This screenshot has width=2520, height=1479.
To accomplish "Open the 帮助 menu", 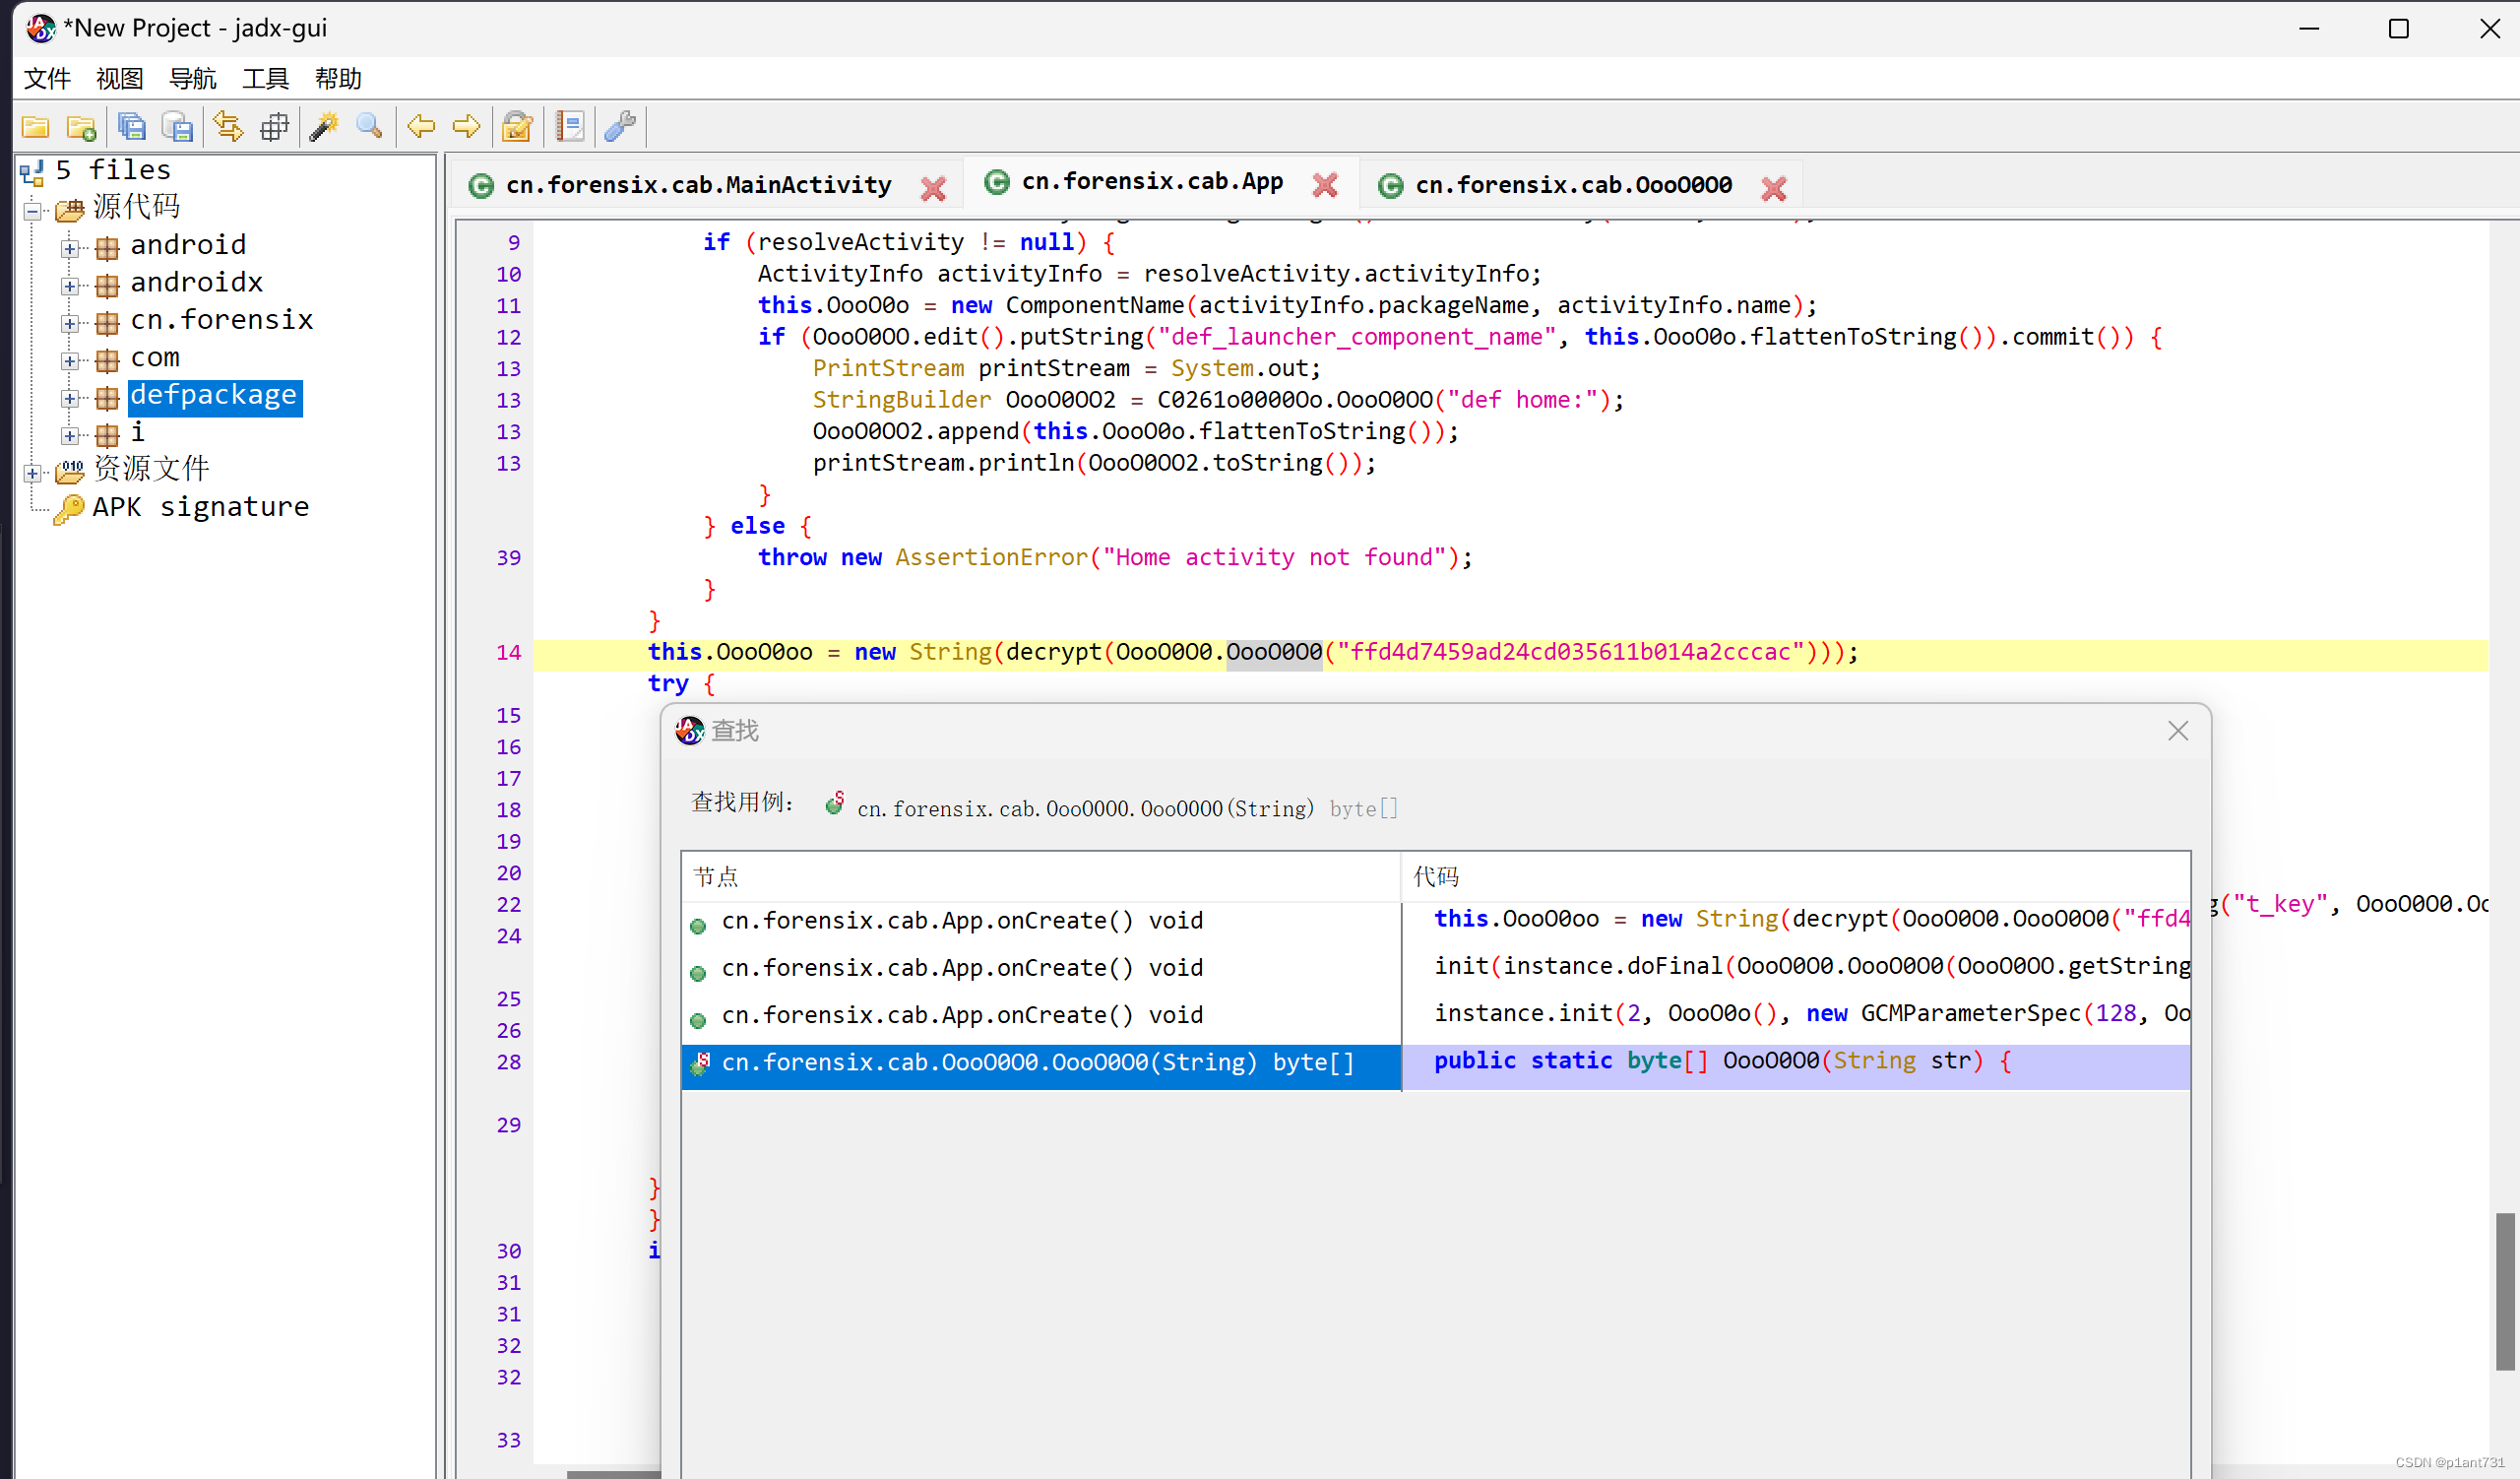I will pyautogui.click(x=338, y=79).
